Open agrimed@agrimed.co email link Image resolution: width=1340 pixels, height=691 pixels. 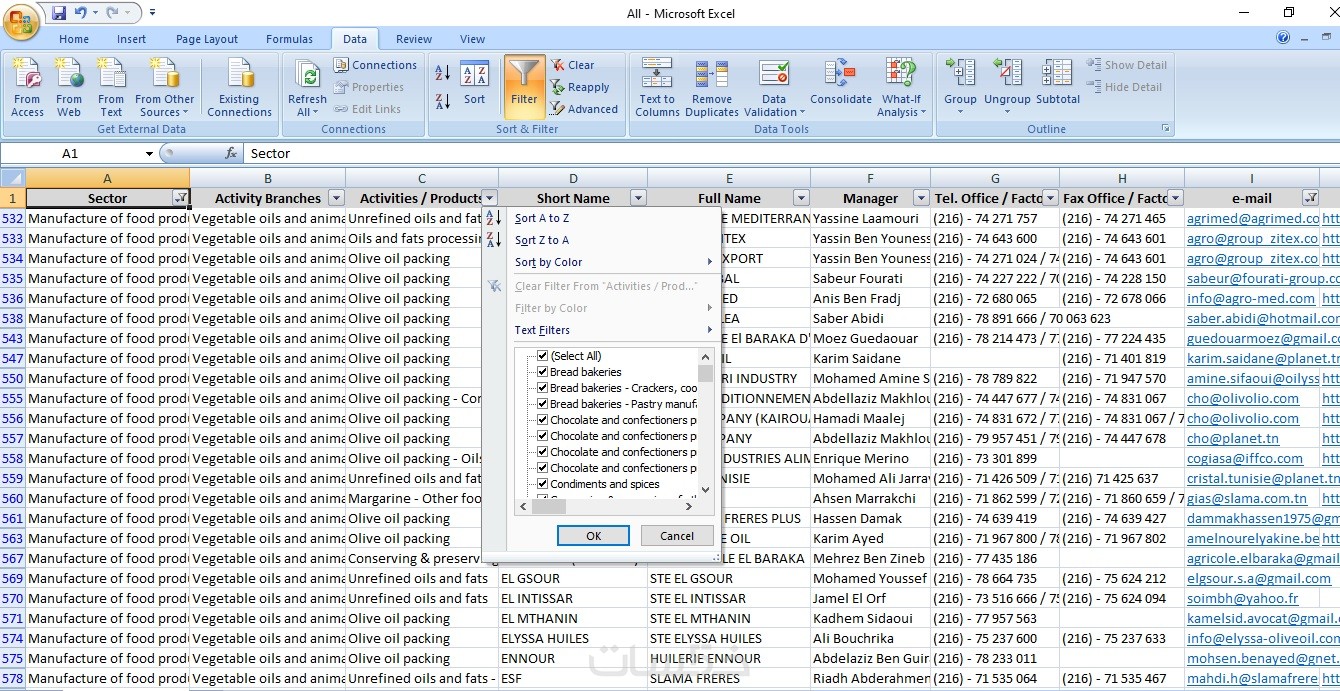point(1253,218)
